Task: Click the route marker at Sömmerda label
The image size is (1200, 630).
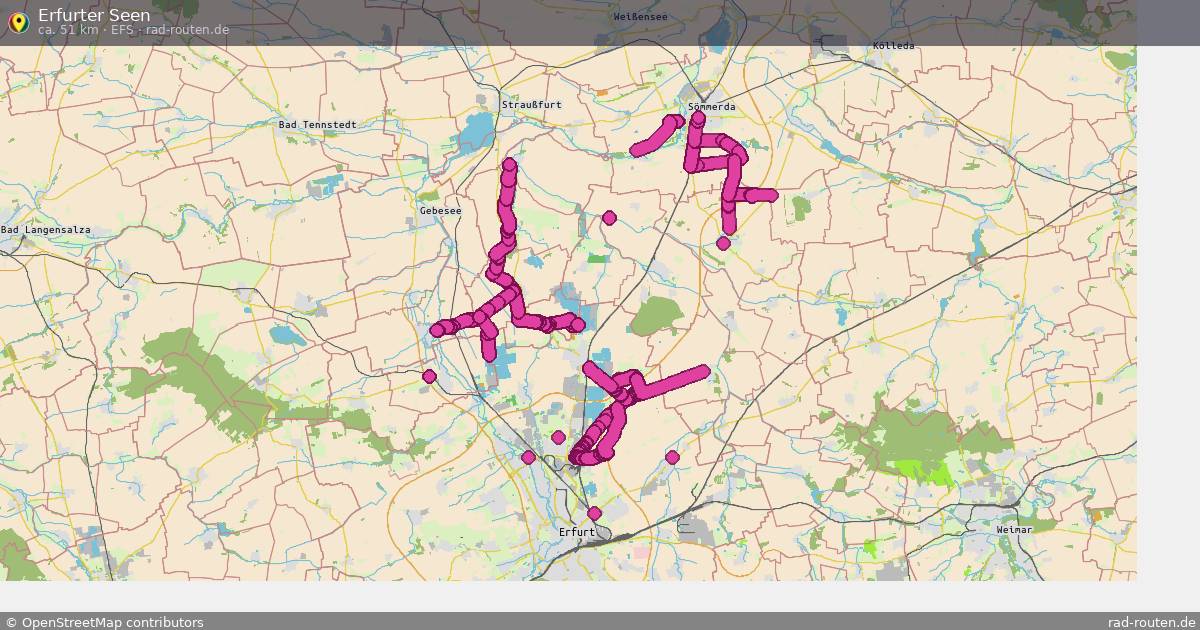Action: pos(698,118)
